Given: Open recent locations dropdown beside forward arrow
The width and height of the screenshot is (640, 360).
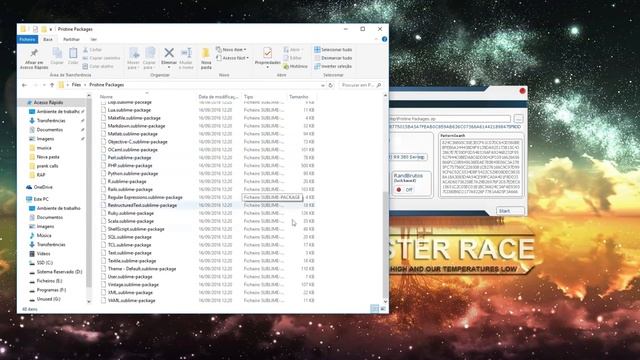Looking at the screenshot, I should point(44,85).
